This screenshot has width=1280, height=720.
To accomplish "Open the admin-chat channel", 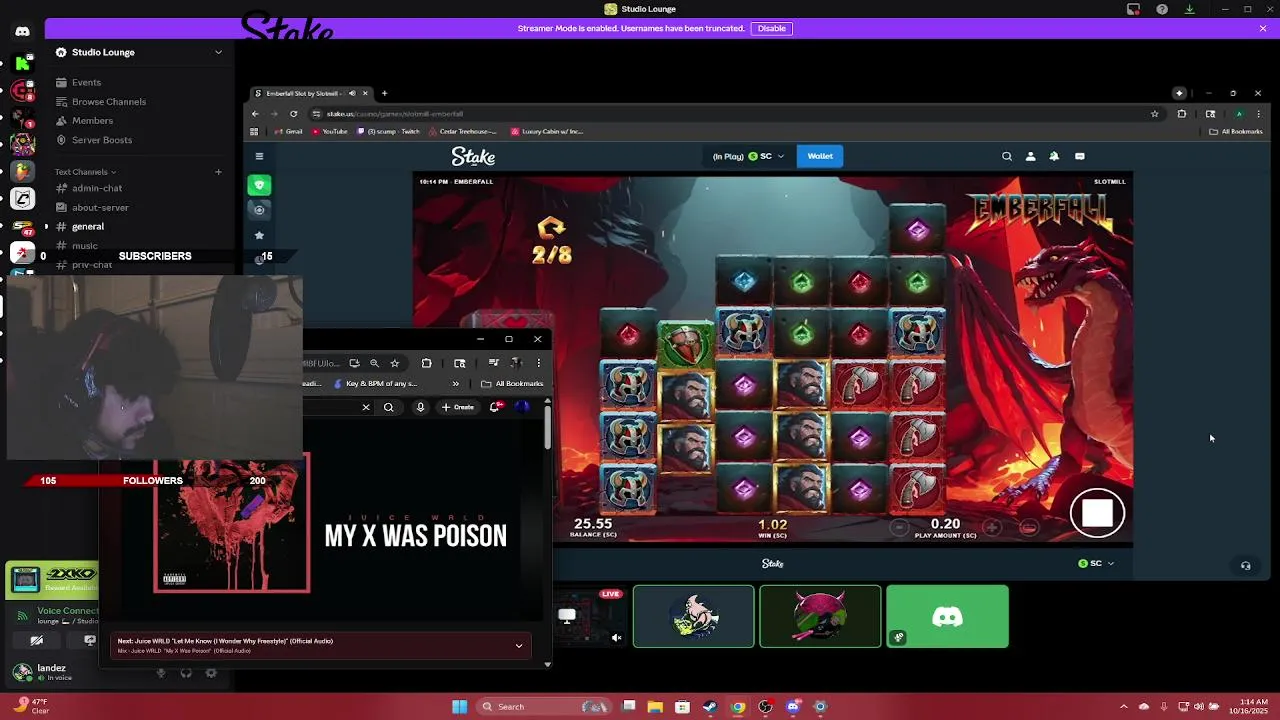I will tap(138, 188).
